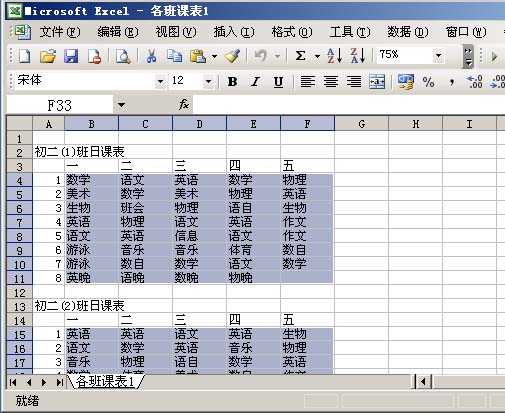Select the Cut scissors icon

click(x=151, y=56)
